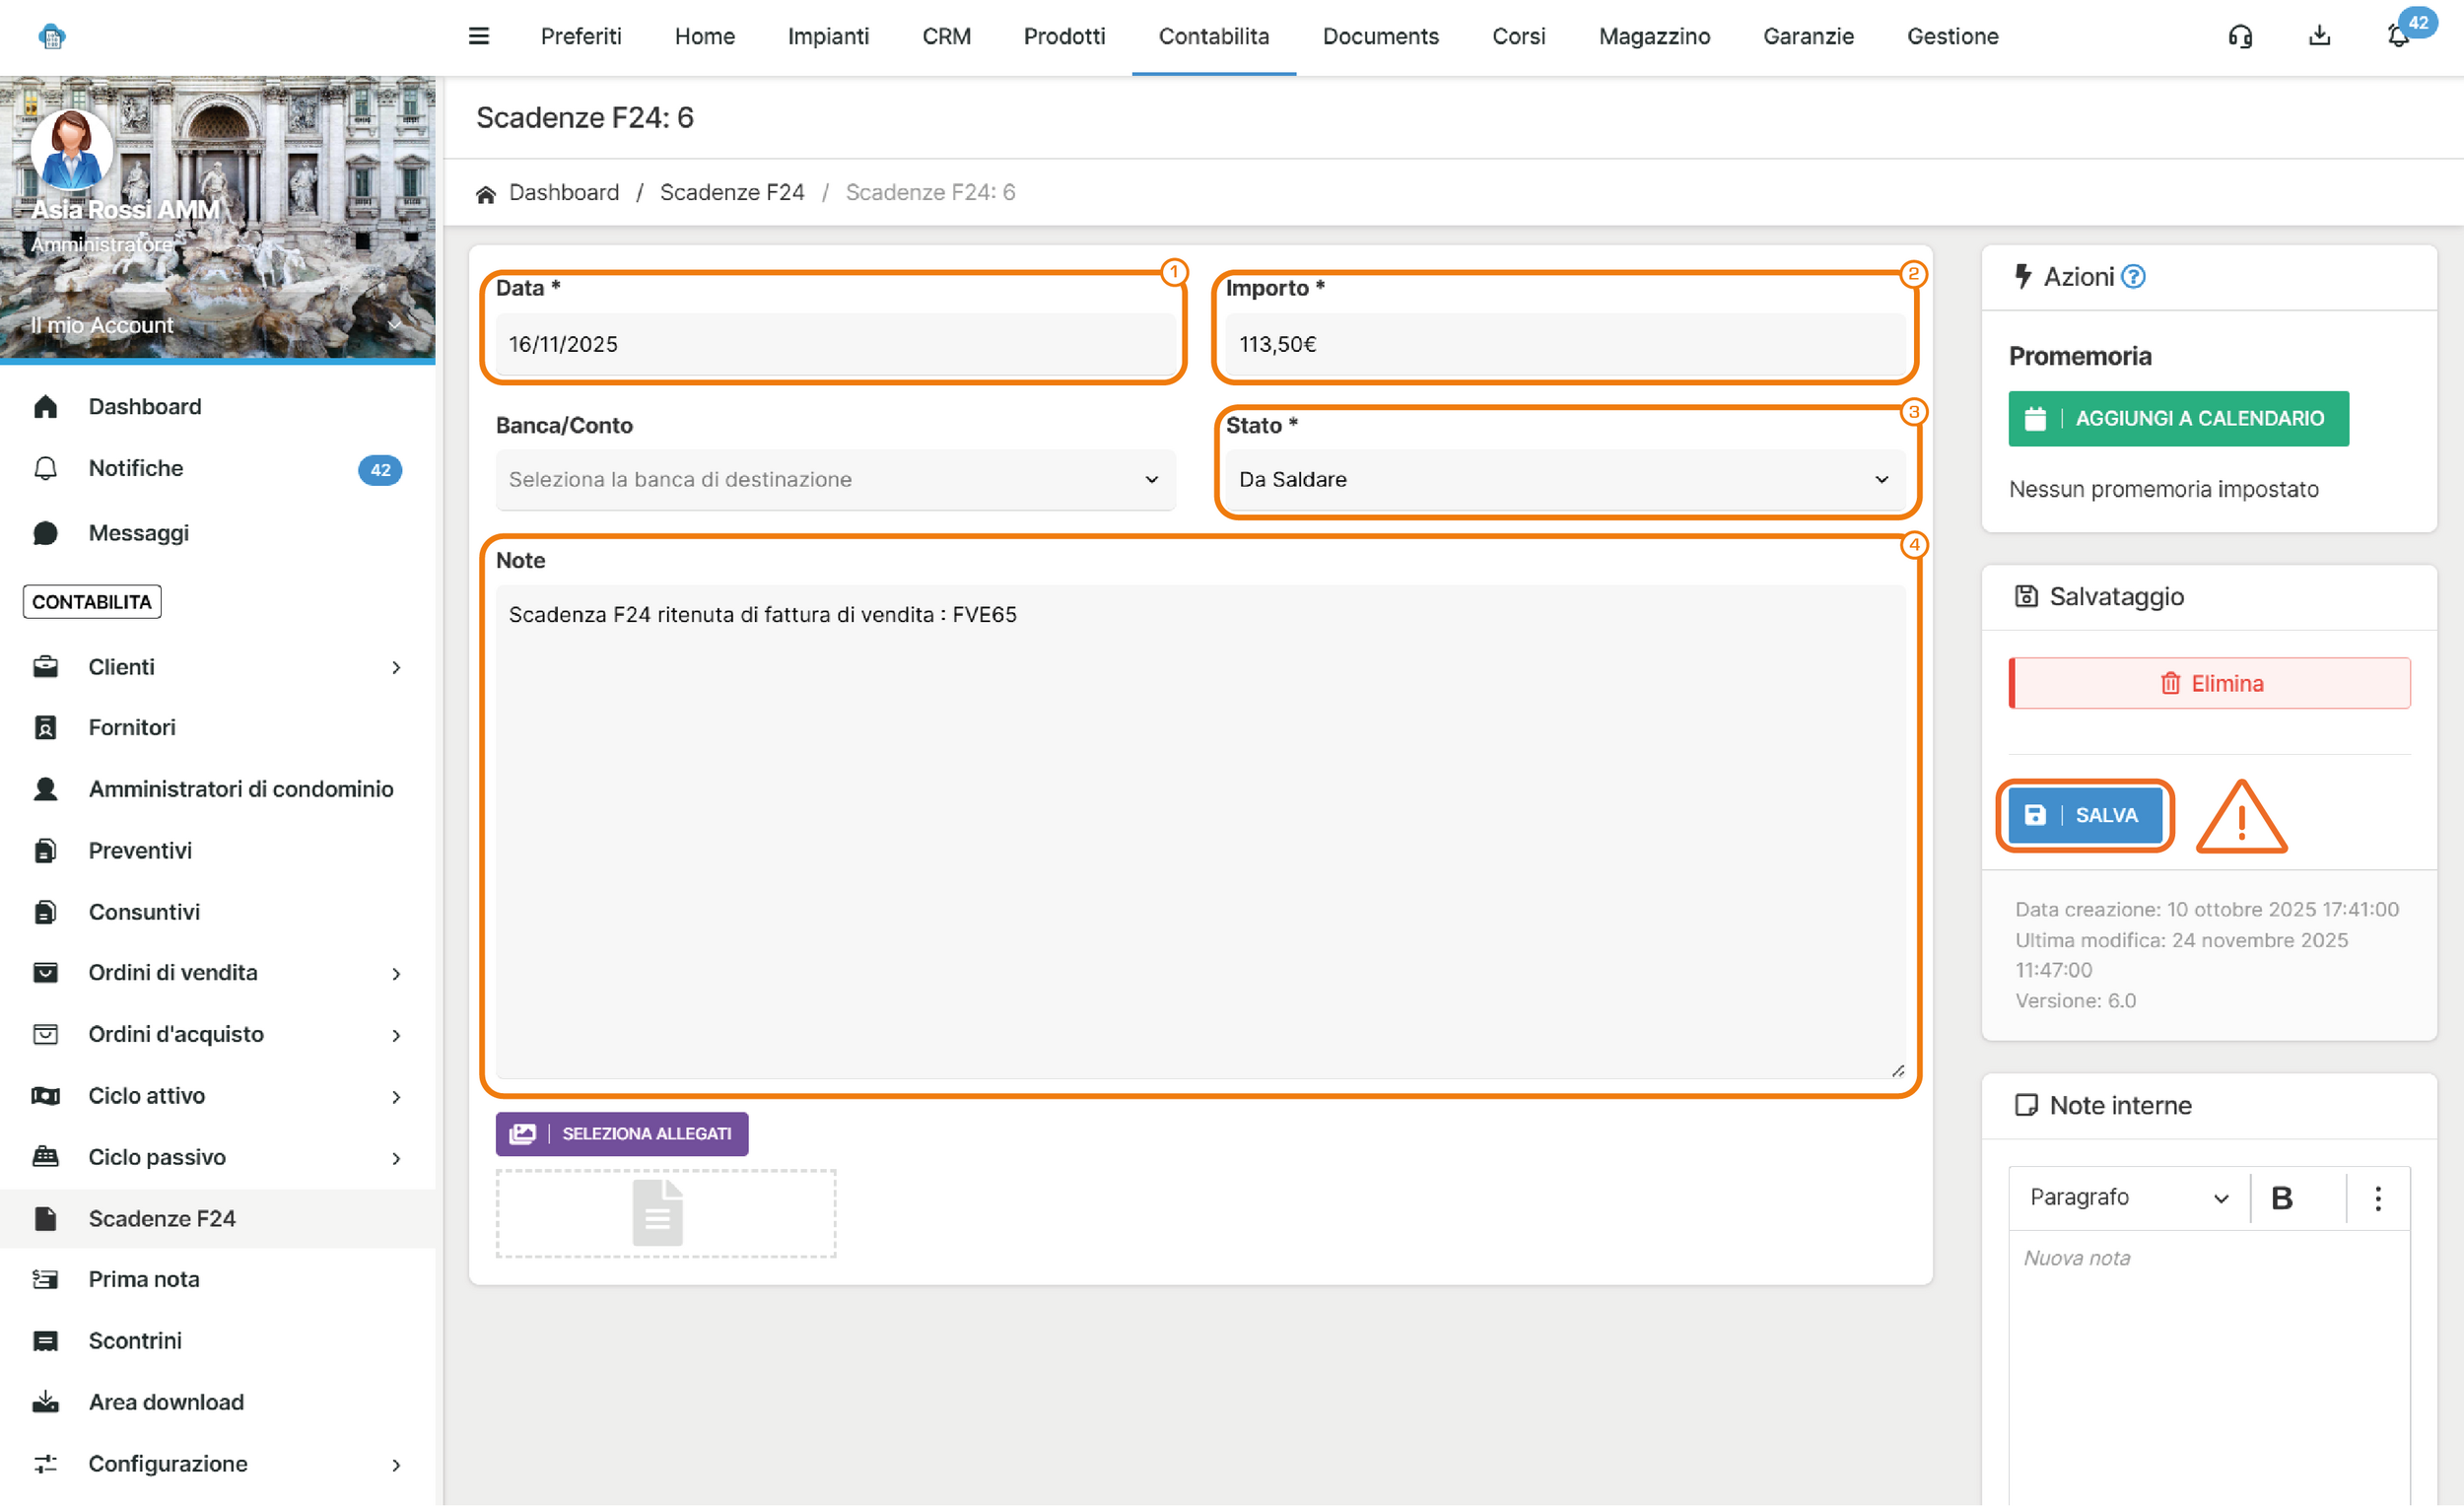This screenshot has height=1506, width=2464.
Task: Open the Stato dropdown showing Da Saldare
Action: [1564, 480]
